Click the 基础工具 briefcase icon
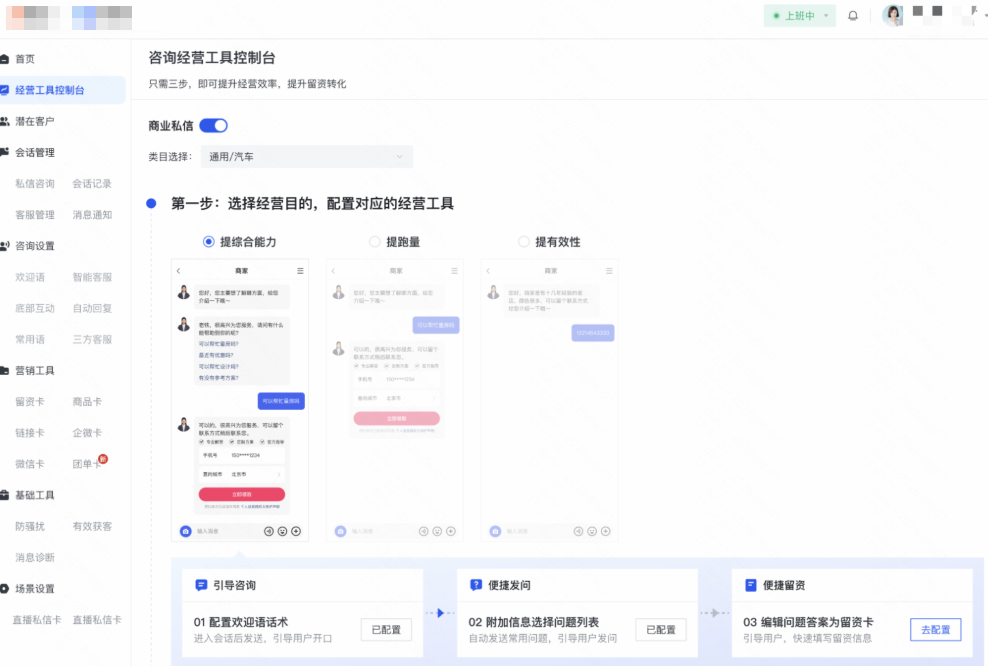The image size is (988, 666). [4, 495]
